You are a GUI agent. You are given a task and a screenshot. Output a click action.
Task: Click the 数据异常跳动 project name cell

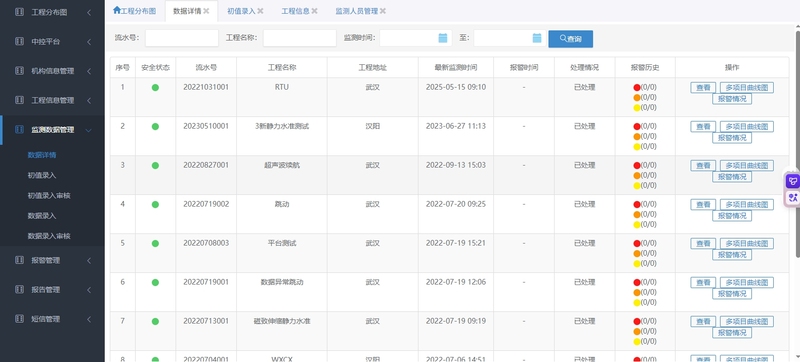tap(282, 282)
